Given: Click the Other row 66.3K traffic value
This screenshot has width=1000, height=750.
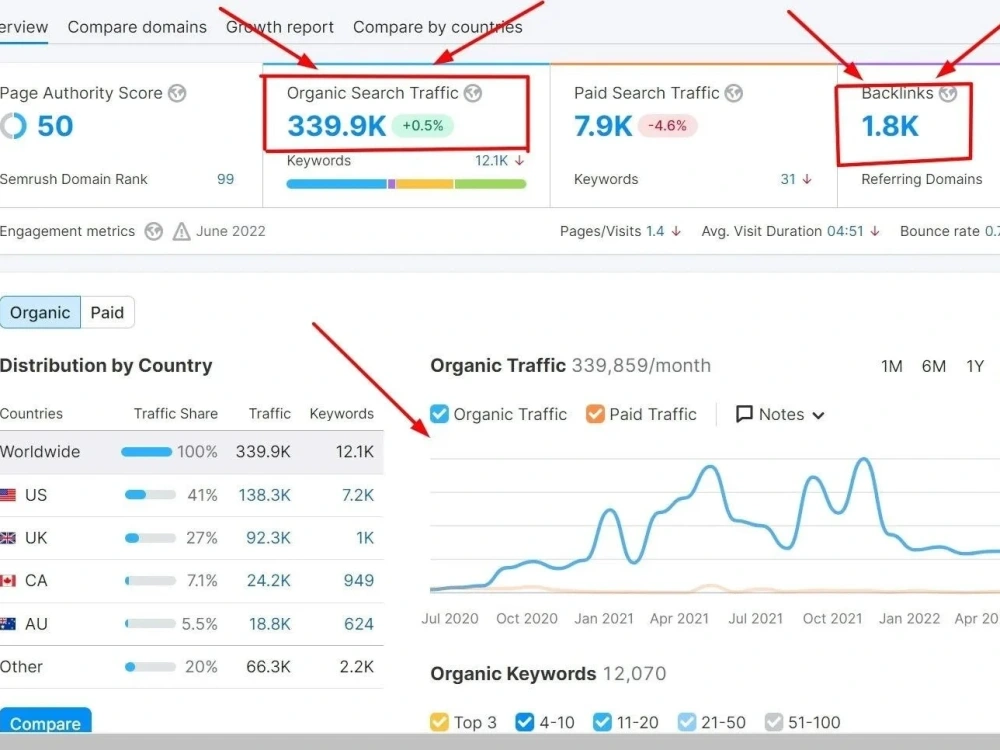Looking at the screenshot, I should pos(268,666).
